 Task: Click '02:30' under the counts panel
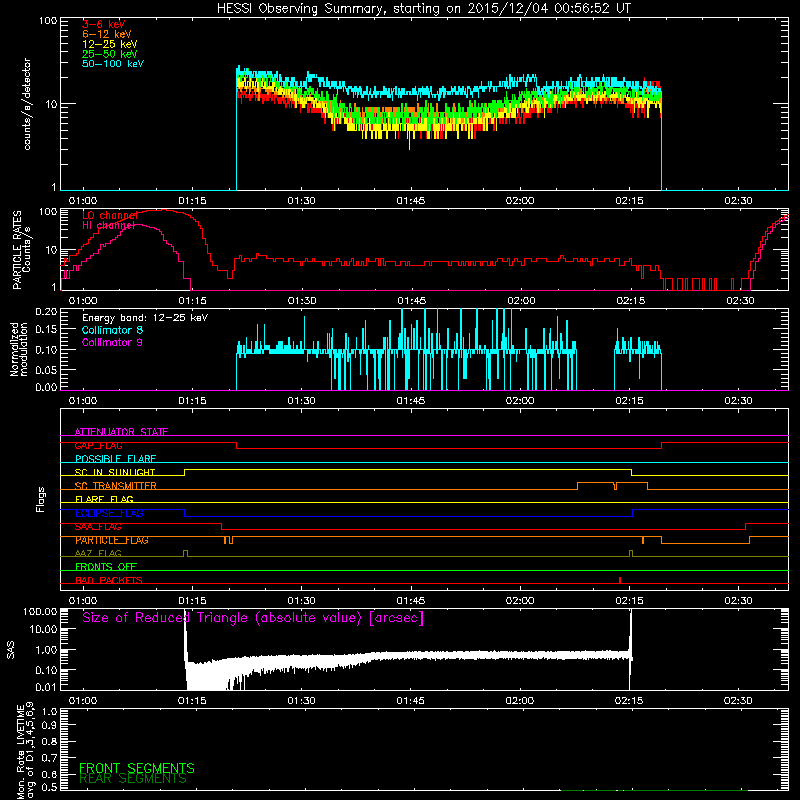pos(738,201)
